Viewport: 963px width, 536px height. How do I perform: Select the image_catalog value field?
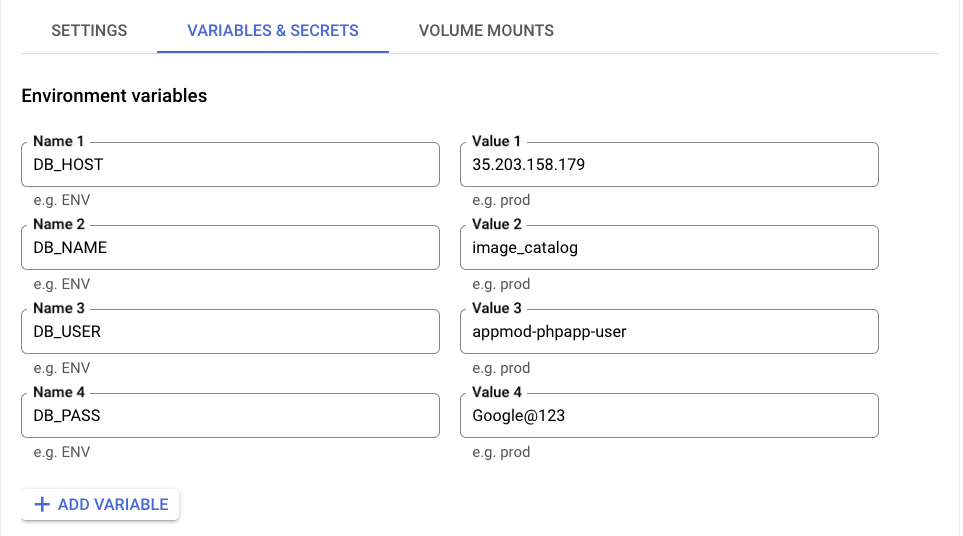[x=669, y=248]
